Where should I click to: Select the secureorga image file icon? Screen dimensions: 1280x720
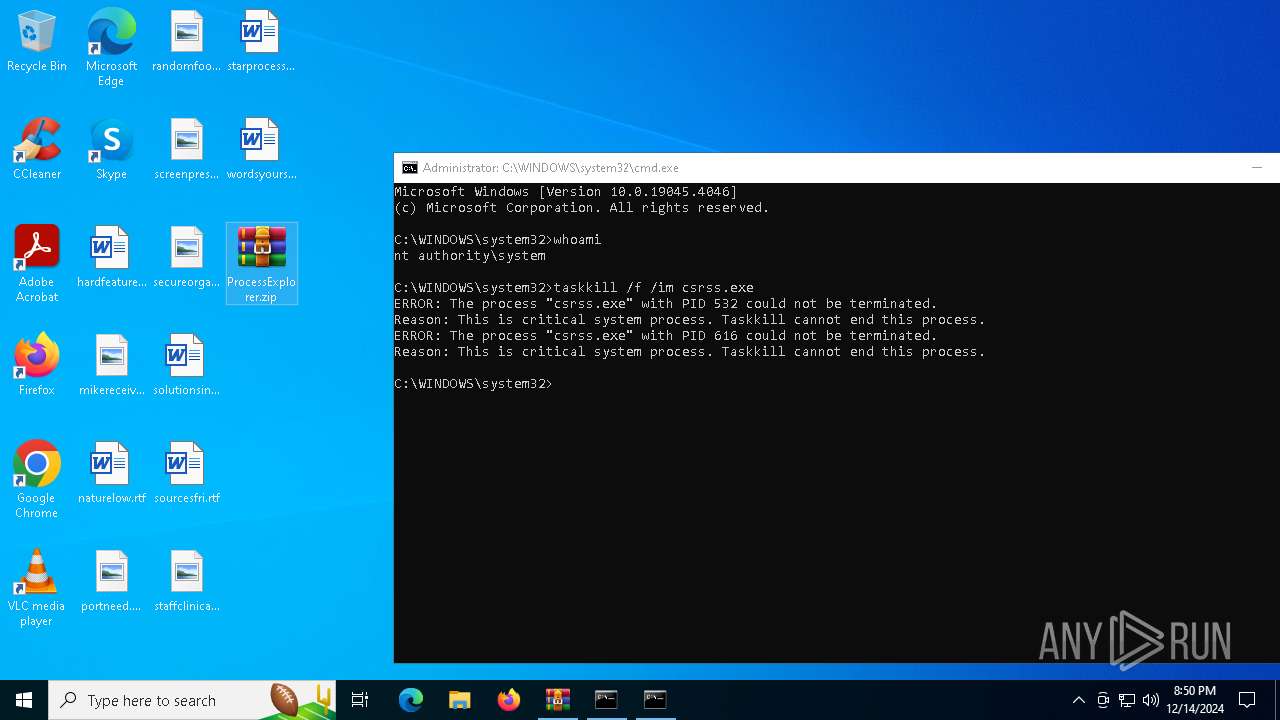186,258
